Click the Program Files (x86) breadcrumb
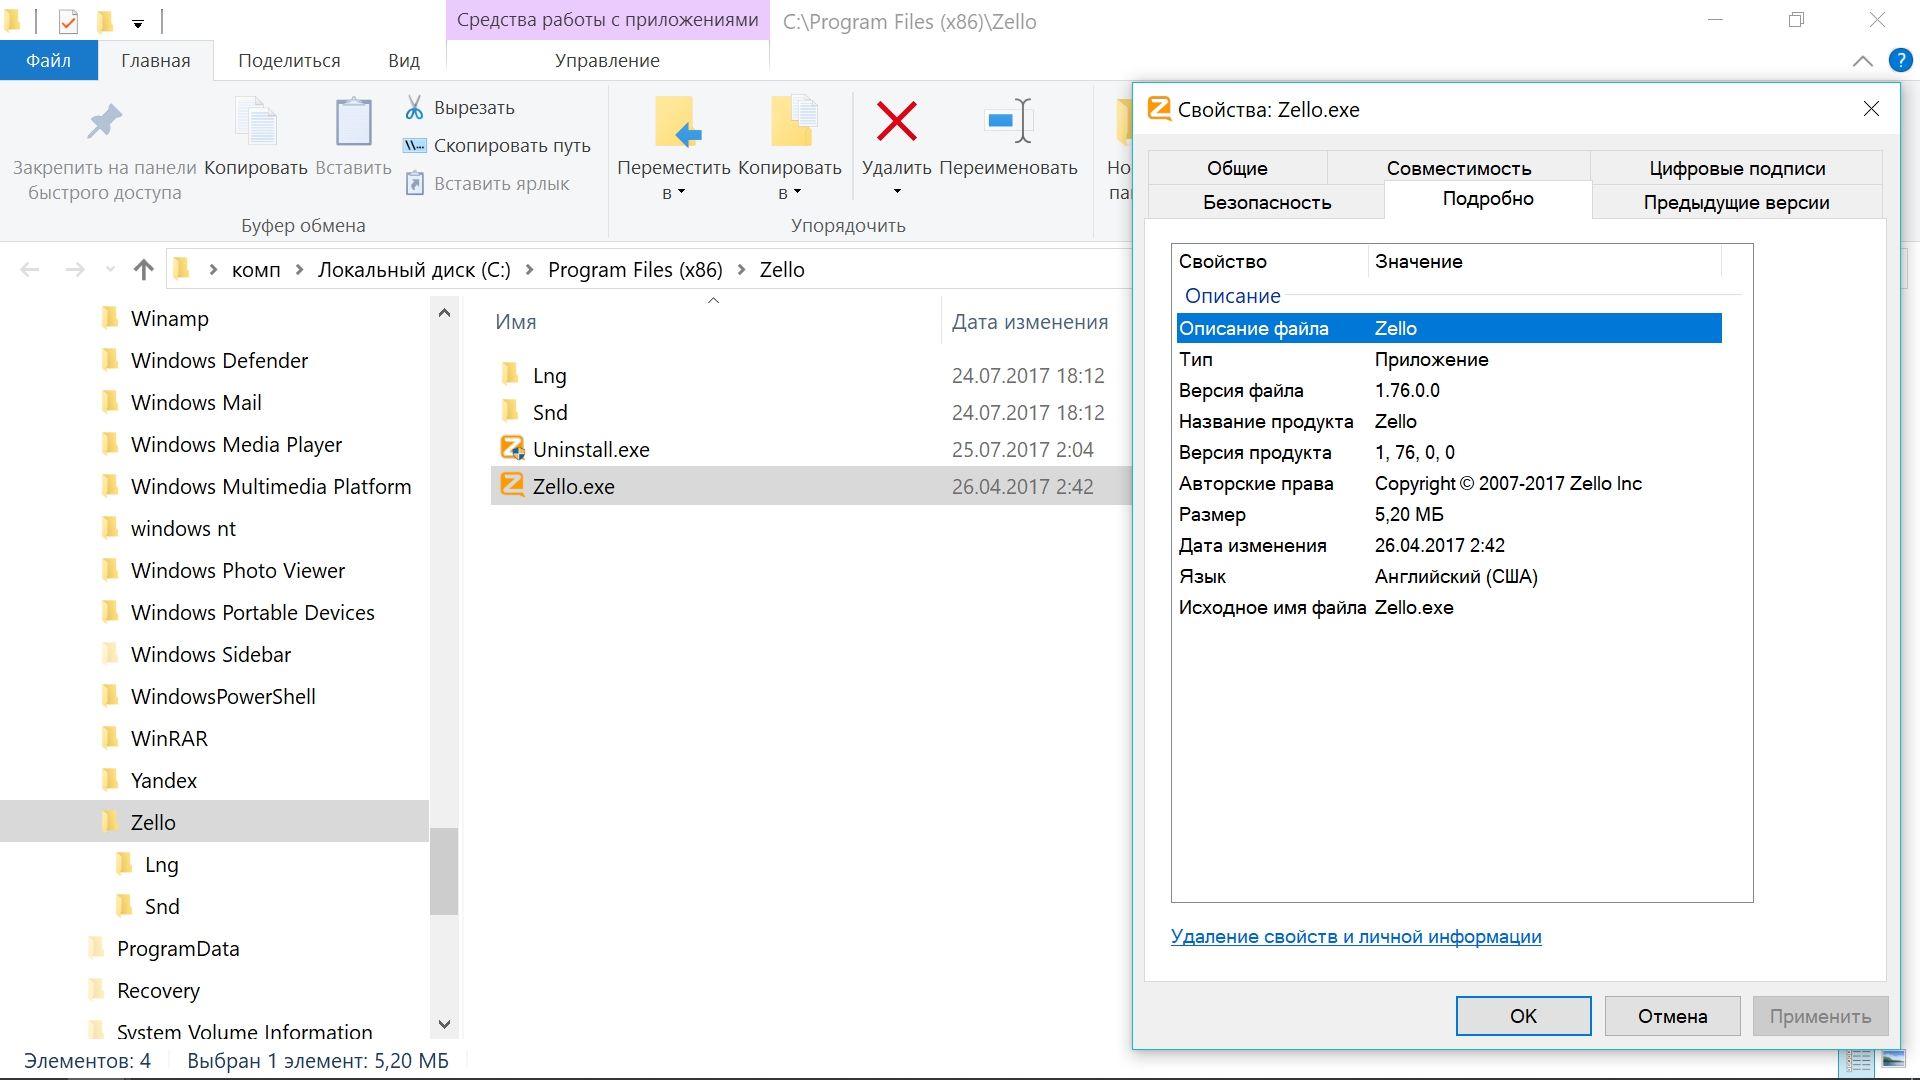The width and height of the screenshot is (1920, 1080). click(x=635, y=270)
